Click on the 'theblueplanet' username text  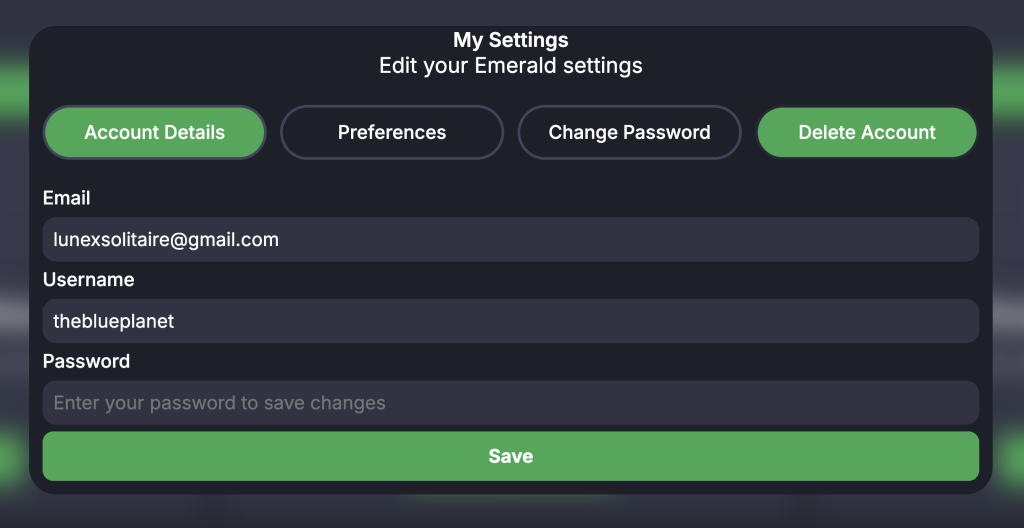click(x=114, y=321)
